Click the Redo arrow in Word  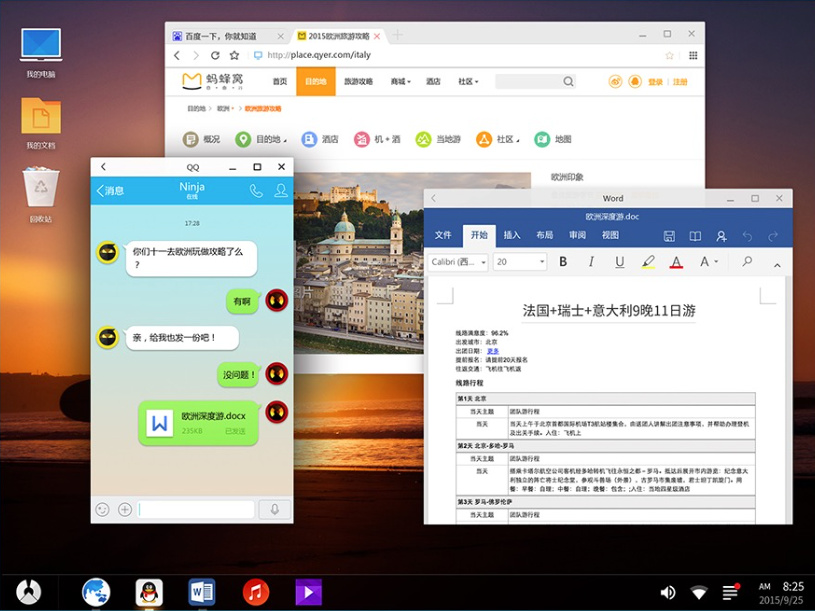click(773, 236)
